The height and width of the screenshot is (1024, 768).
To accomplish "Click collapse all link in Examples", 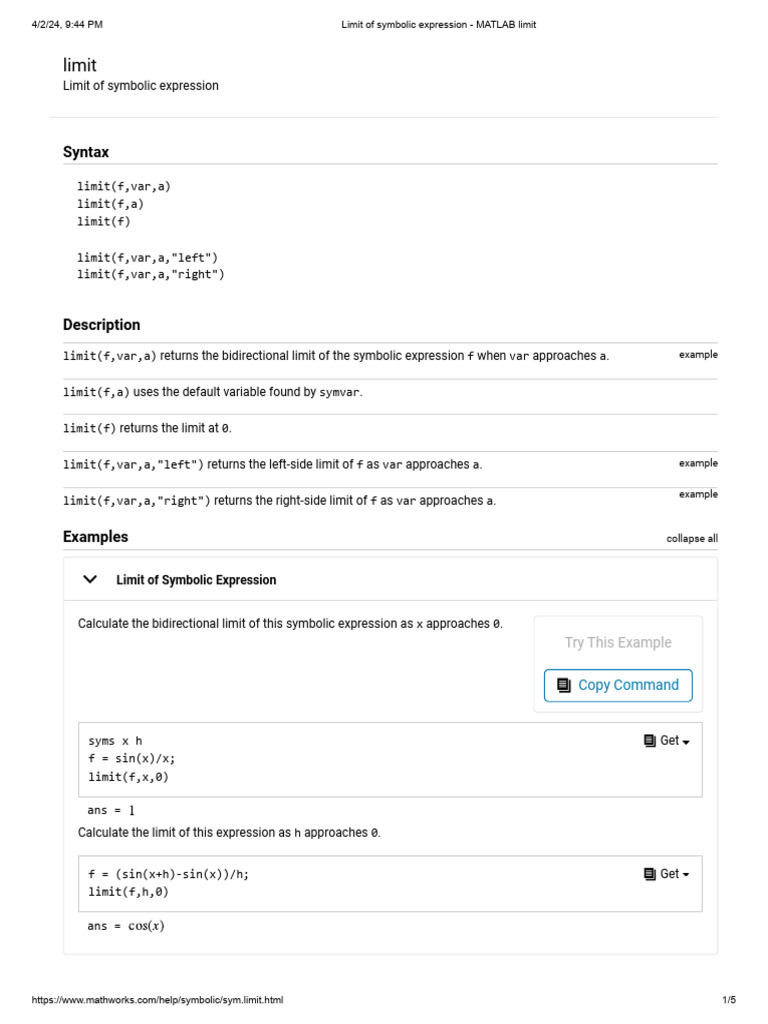I will pos(692,538).
